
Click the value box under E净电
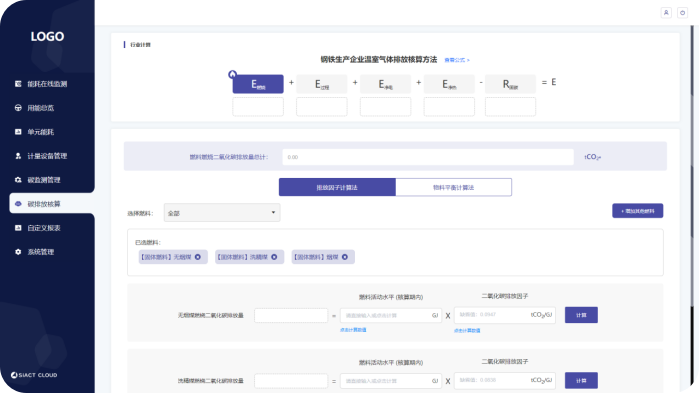385,107
